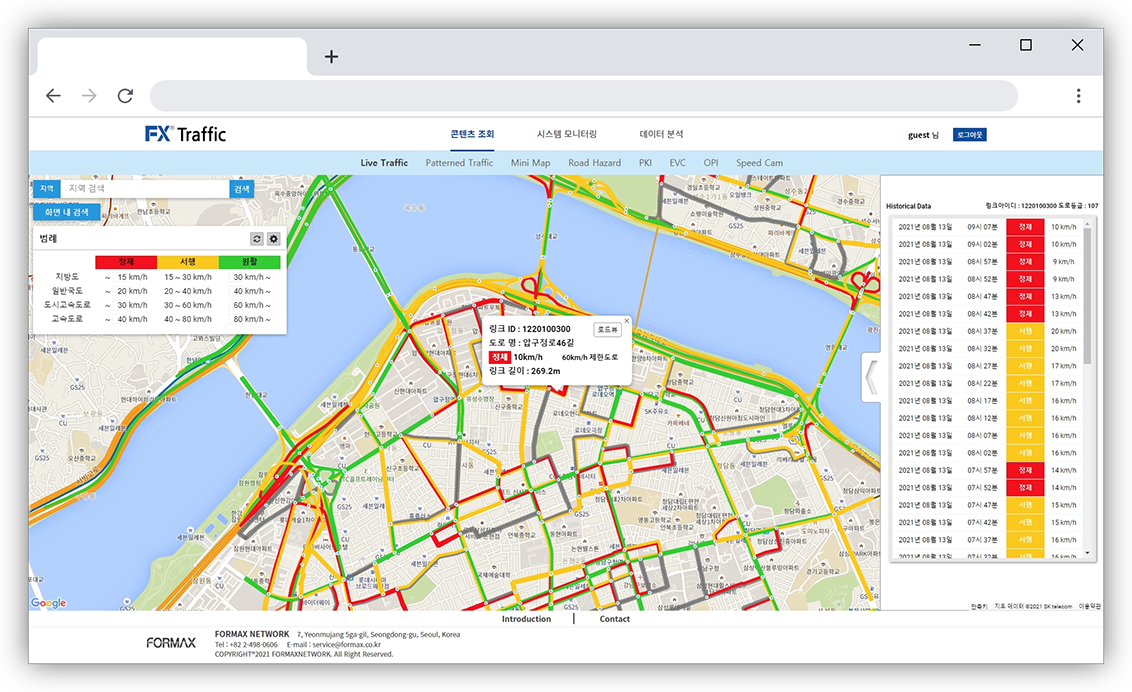The width and height of the screenshot is (1132, 692).
Task: Click the red 정체 legend color
Action: pyautogui.click(x=126, y=262)
